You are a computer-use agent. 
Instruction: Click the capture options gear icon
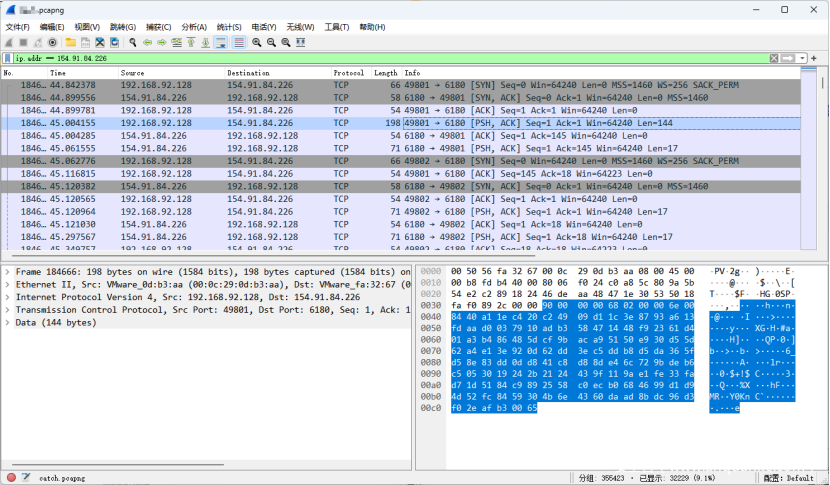tap(51, 43)
